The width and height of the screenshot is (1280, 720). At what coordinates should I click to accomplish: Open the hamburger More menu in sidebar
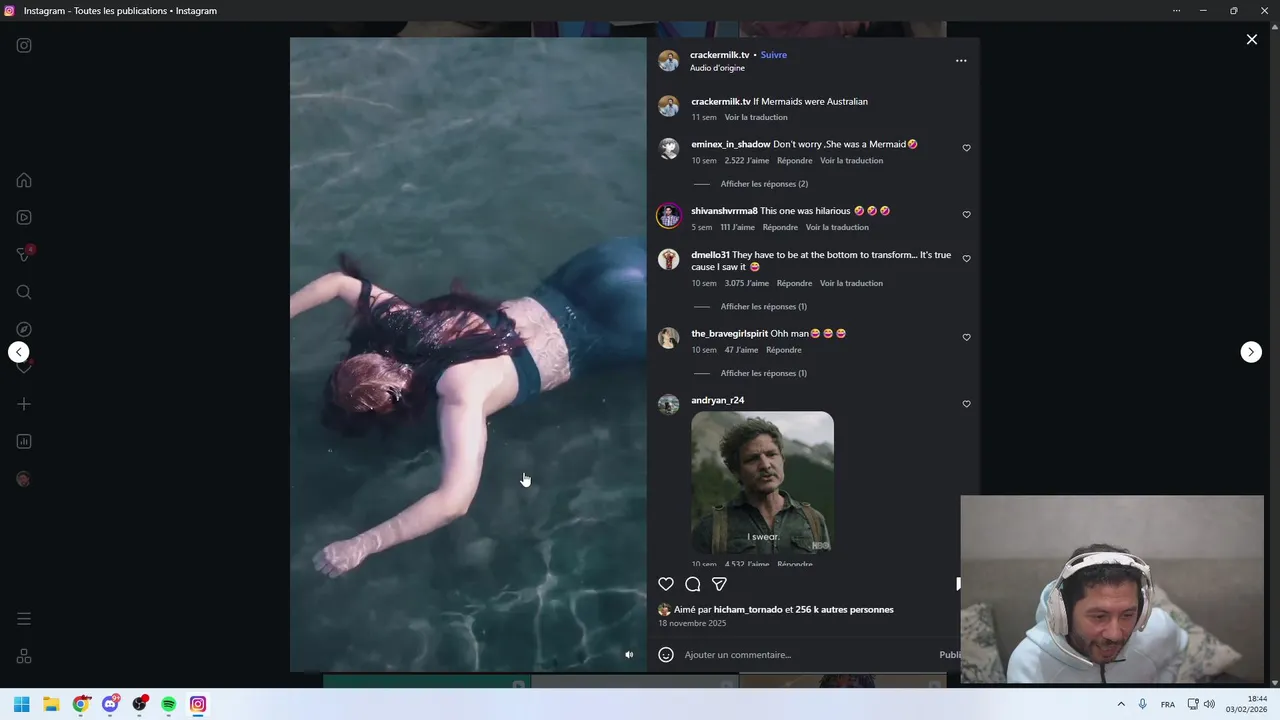click(24, 619)
